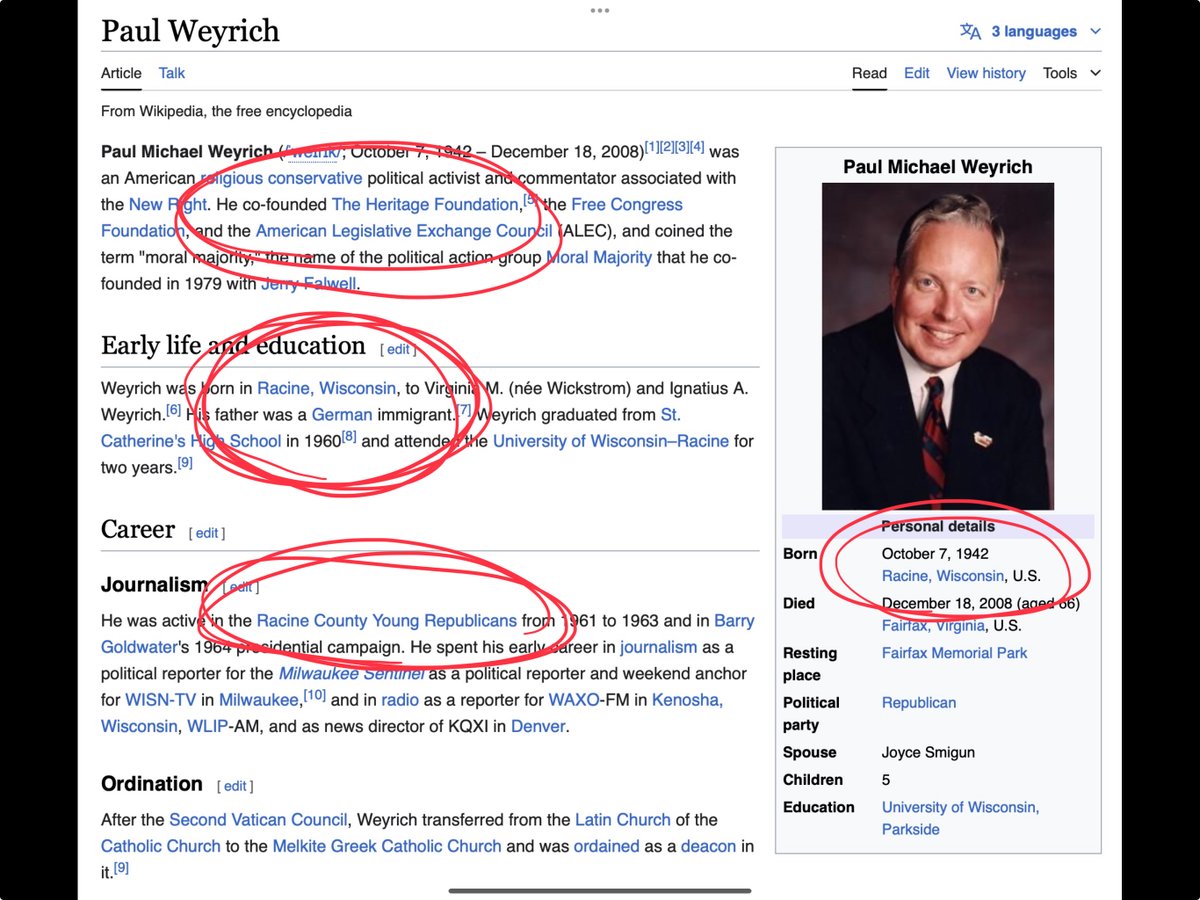Open the Milwaukee city link
Screen dimensions: 1200x900
(x=259, y=700)
